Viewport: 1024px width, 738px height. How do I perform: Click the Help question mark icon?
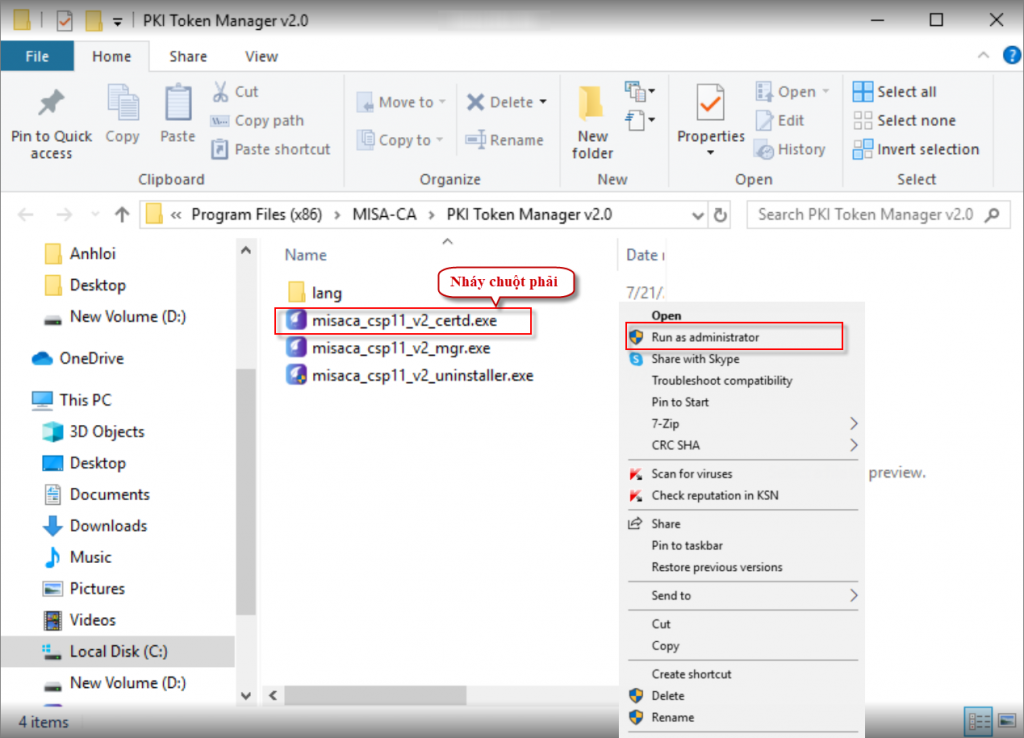point(1011,56)
